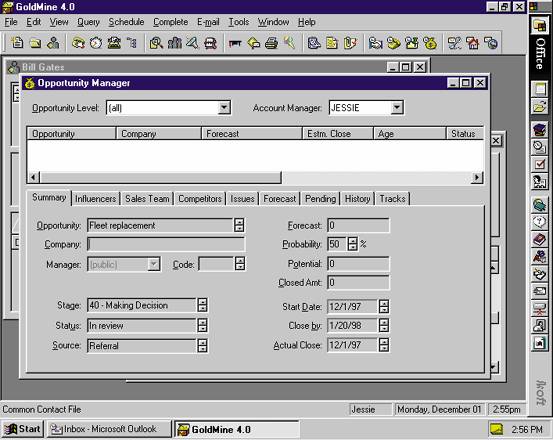Click the stopwatch clock toolbar icon

coord(96,43)
